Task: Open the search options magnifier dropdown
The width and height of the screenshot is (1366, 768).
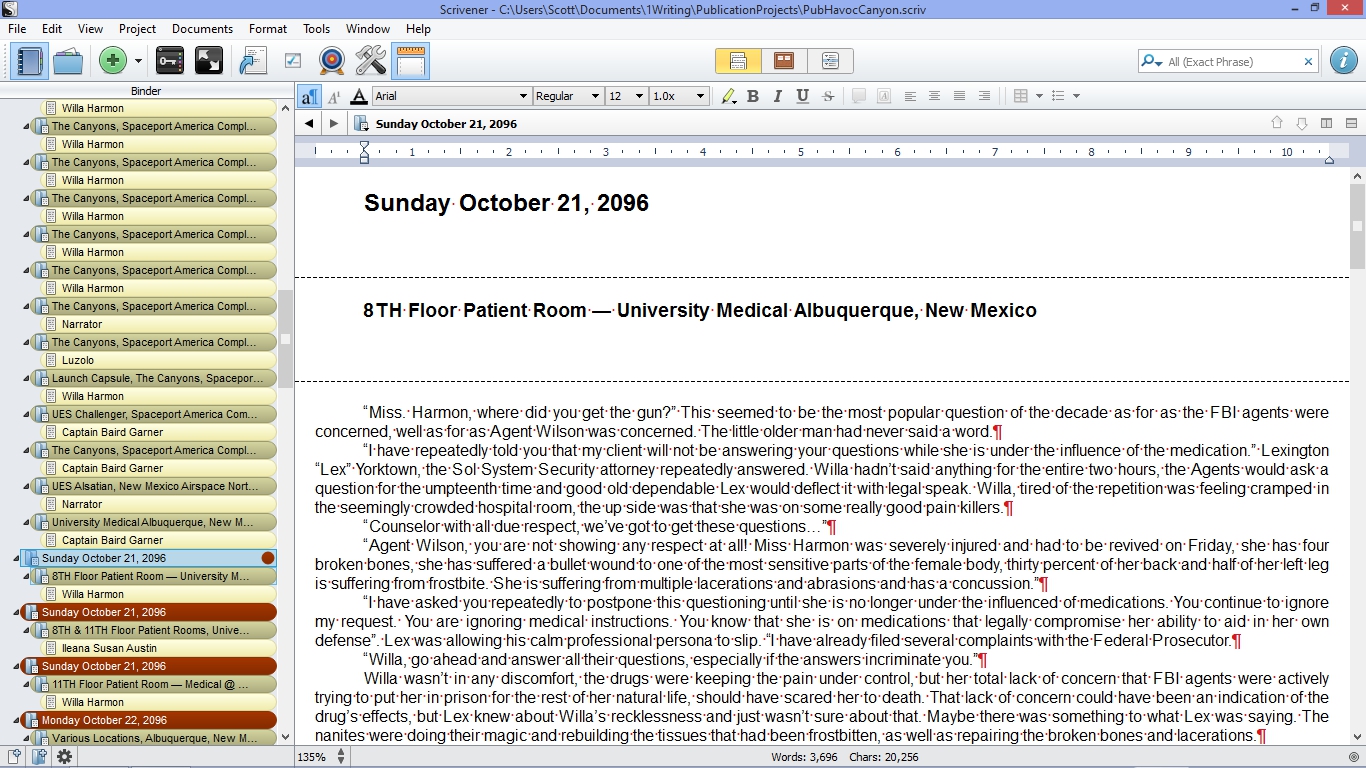Action: [1152, 62]
